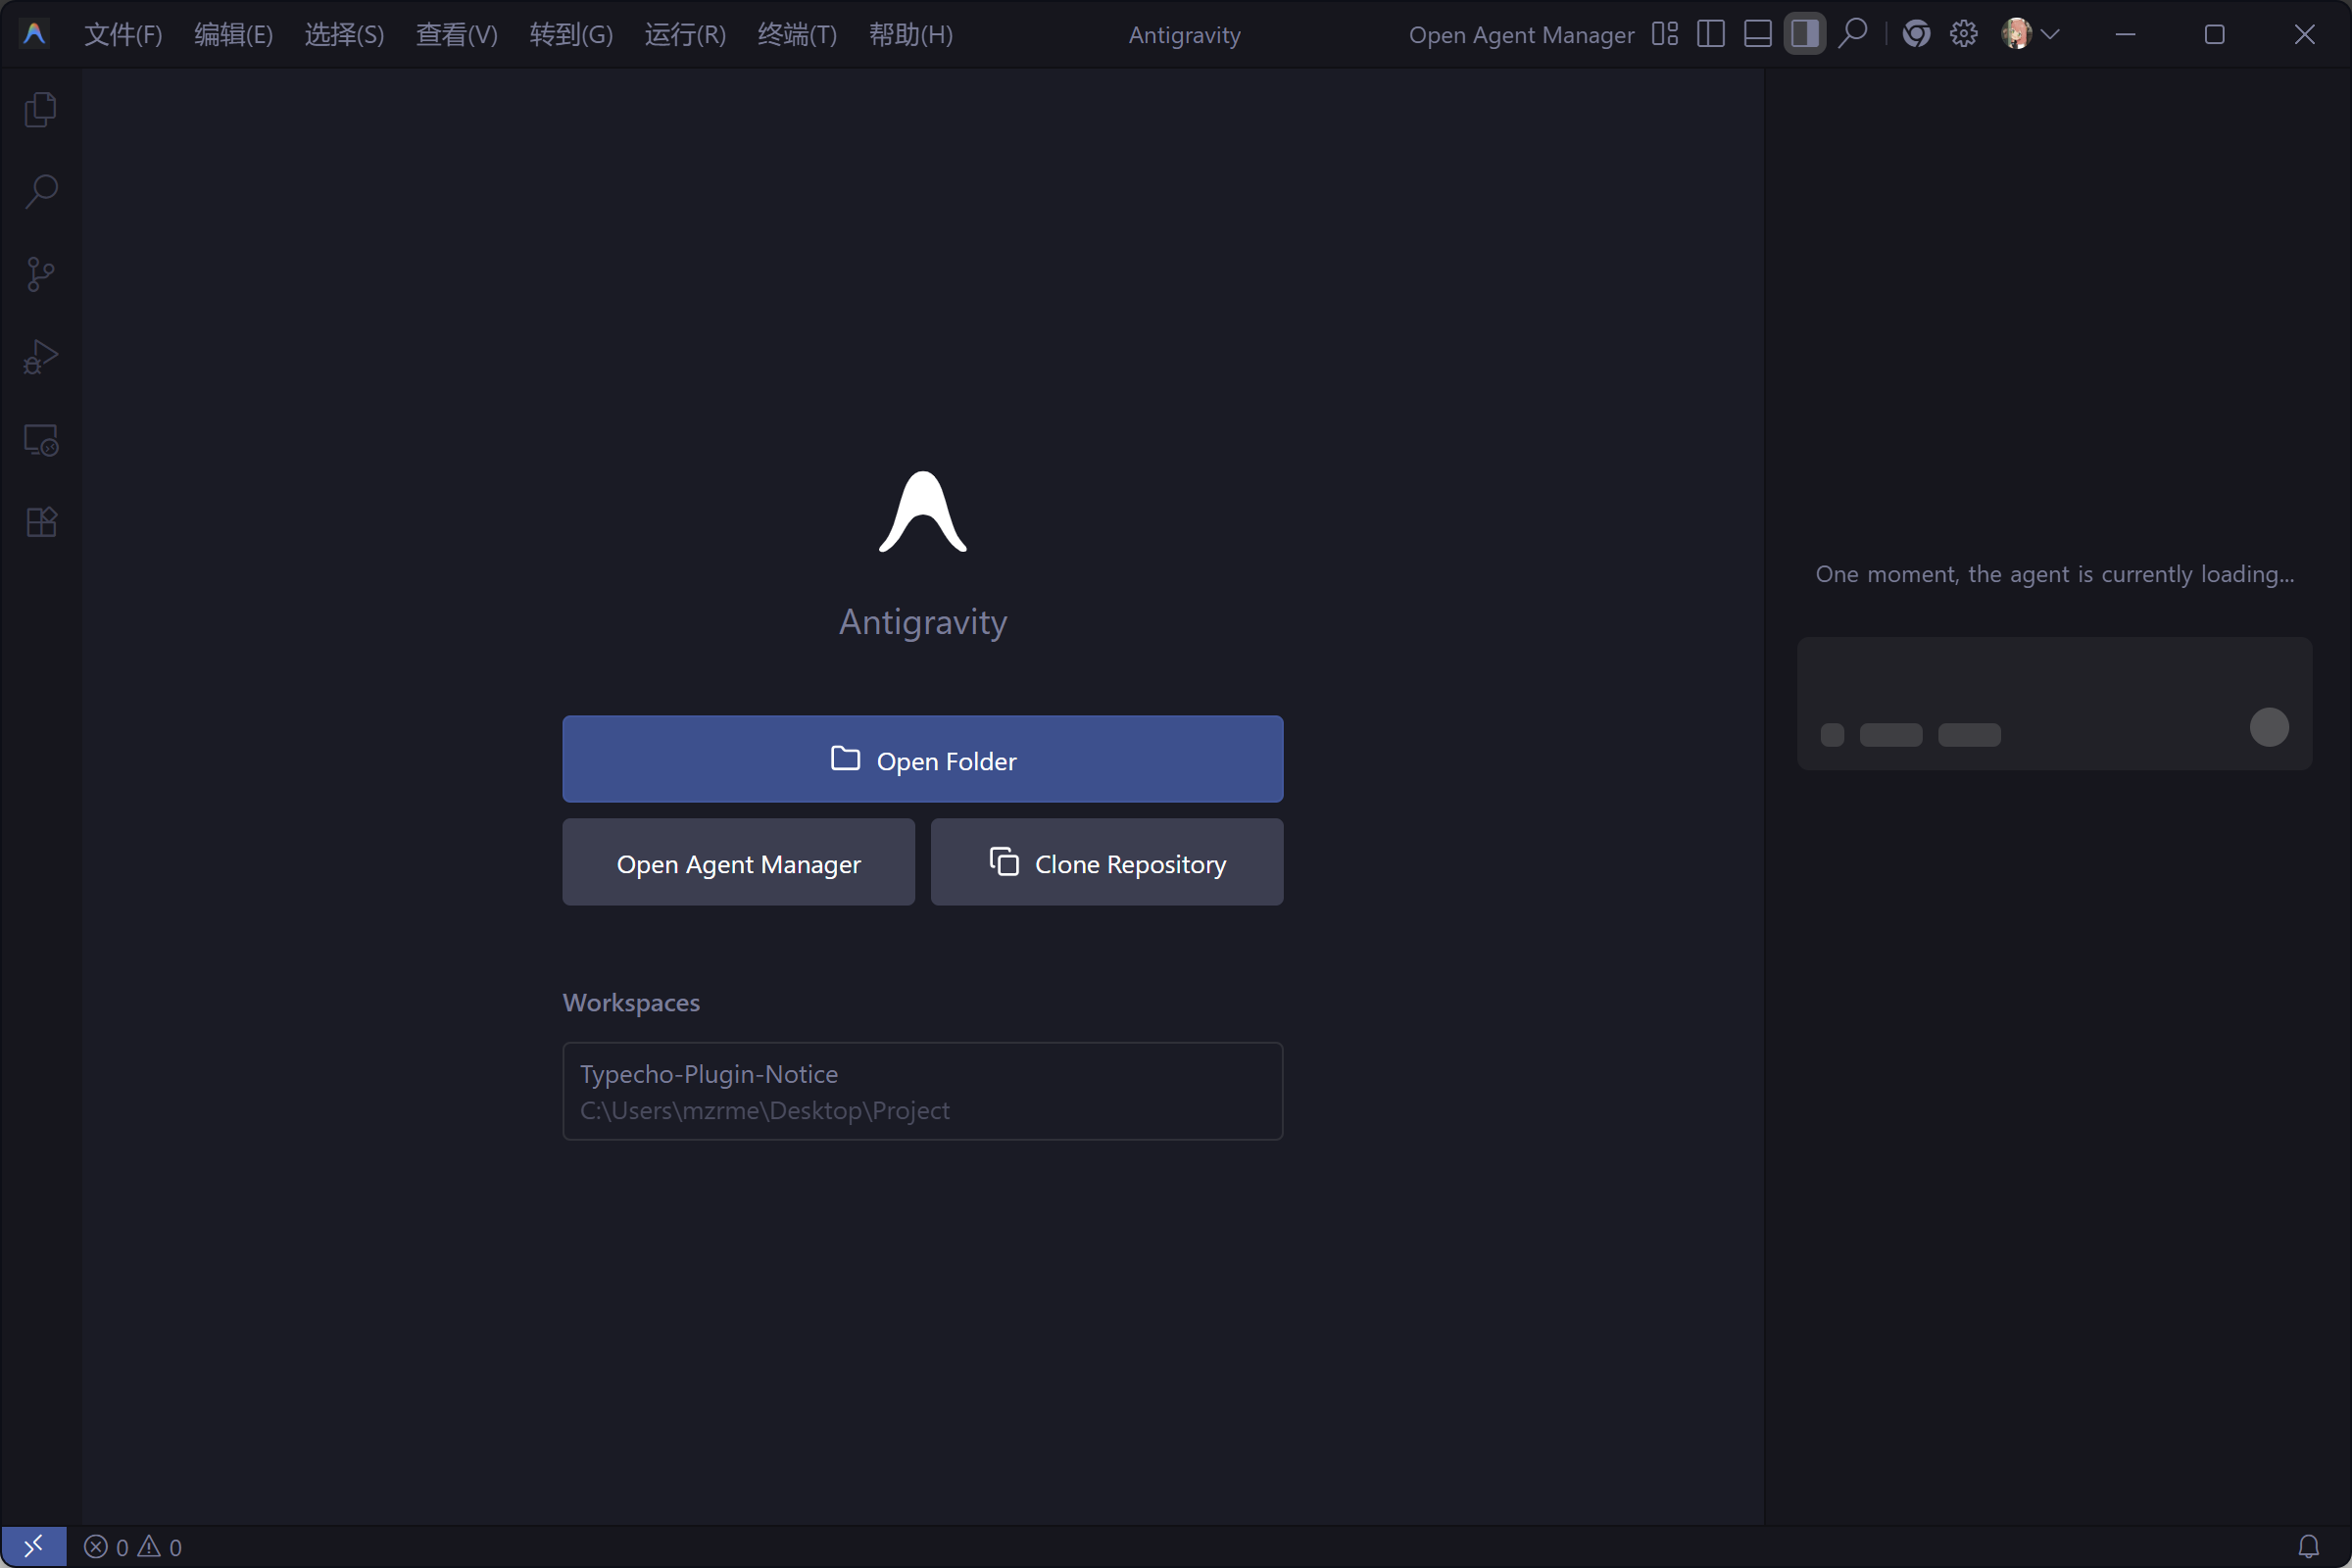Open the 文件(F) menu
Screen dimensions: 2352x1568
123,35
